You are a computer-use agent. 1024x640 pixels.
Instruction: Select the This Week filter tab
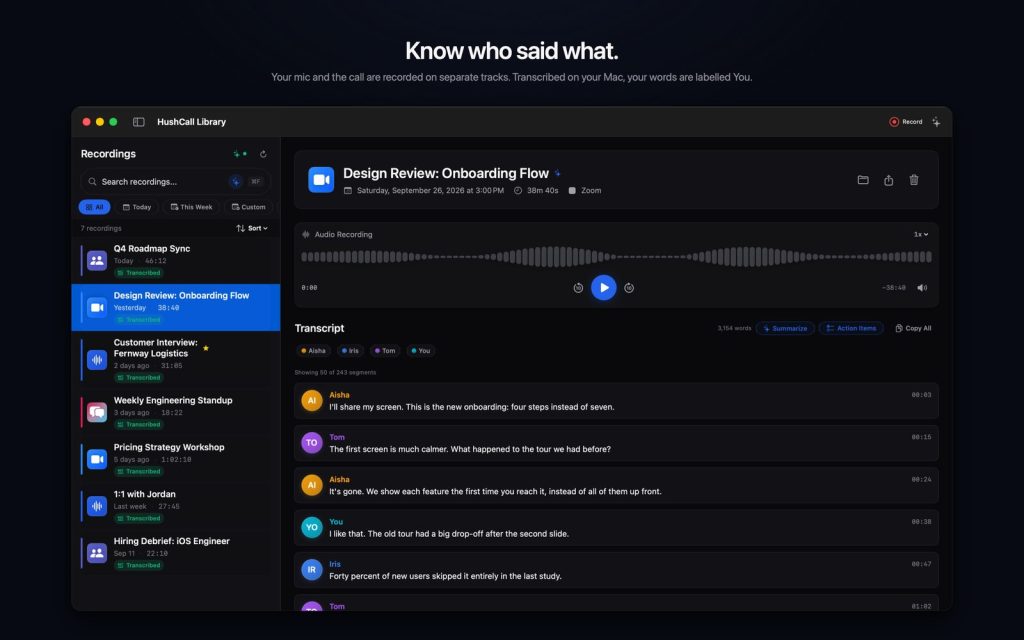pyautogui.click(x=191, y=207)
